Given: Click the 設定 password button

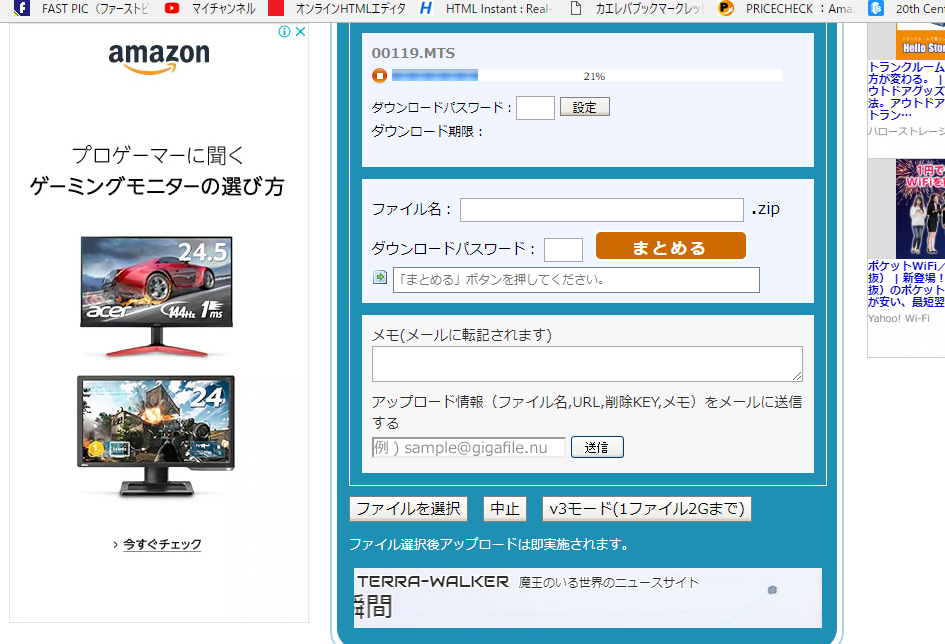Looking at the screenshot, I should pos(585,107).
